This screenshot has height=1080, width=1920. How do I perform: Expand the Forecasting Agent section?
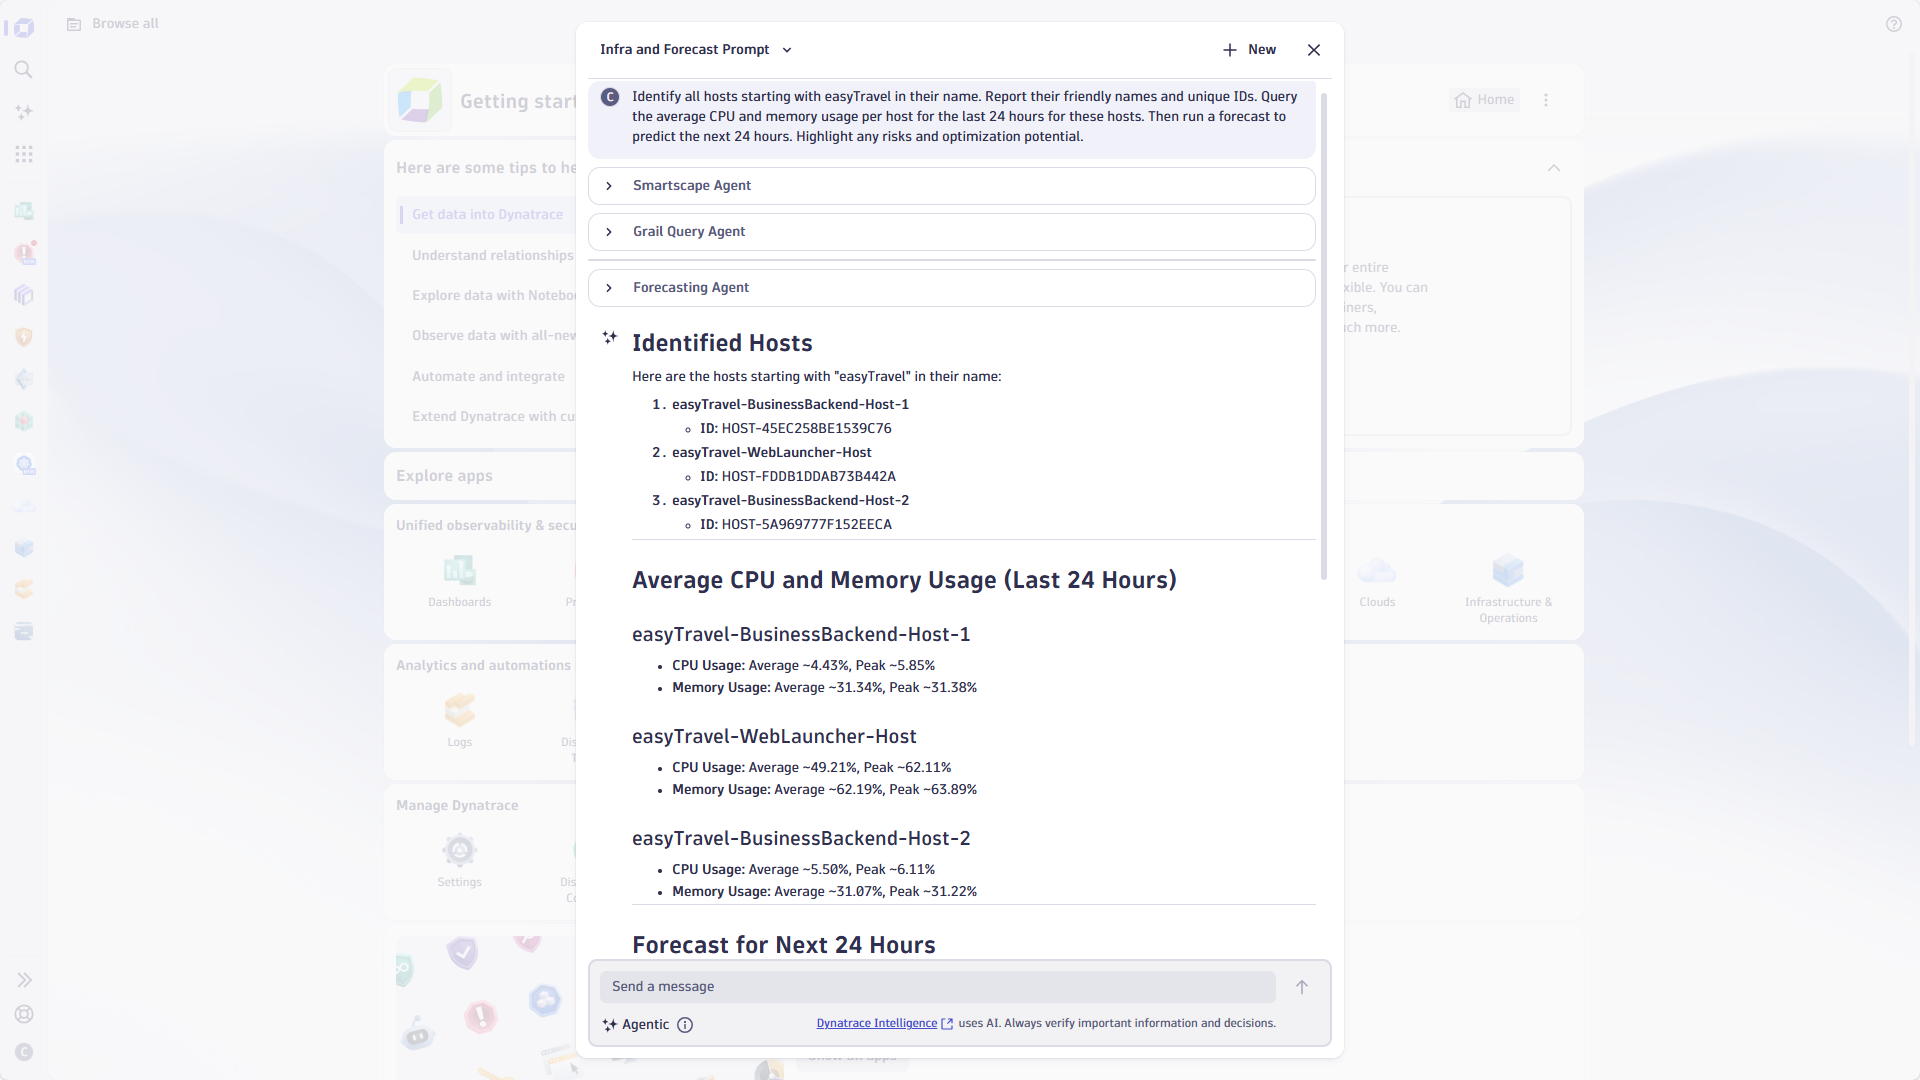coord(608,288)
